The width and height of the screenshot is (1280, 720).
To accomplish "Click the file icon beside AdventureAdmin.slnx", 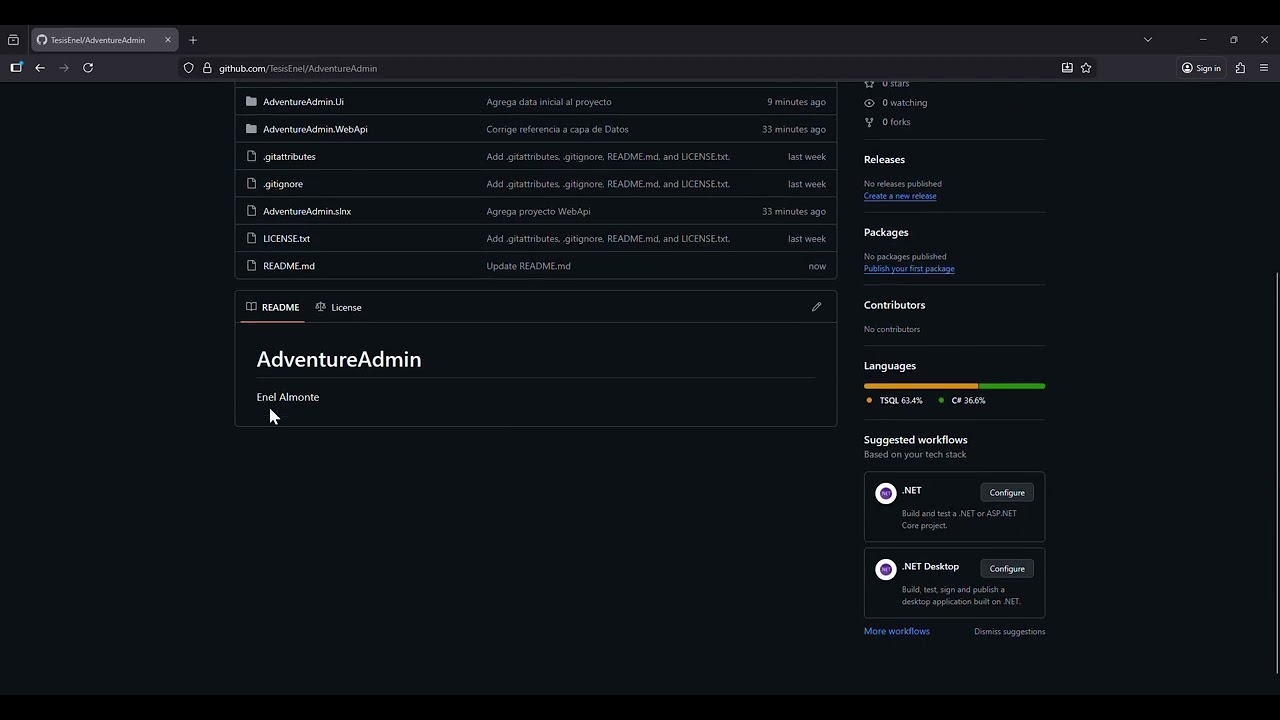I will (x=252, y=211).
